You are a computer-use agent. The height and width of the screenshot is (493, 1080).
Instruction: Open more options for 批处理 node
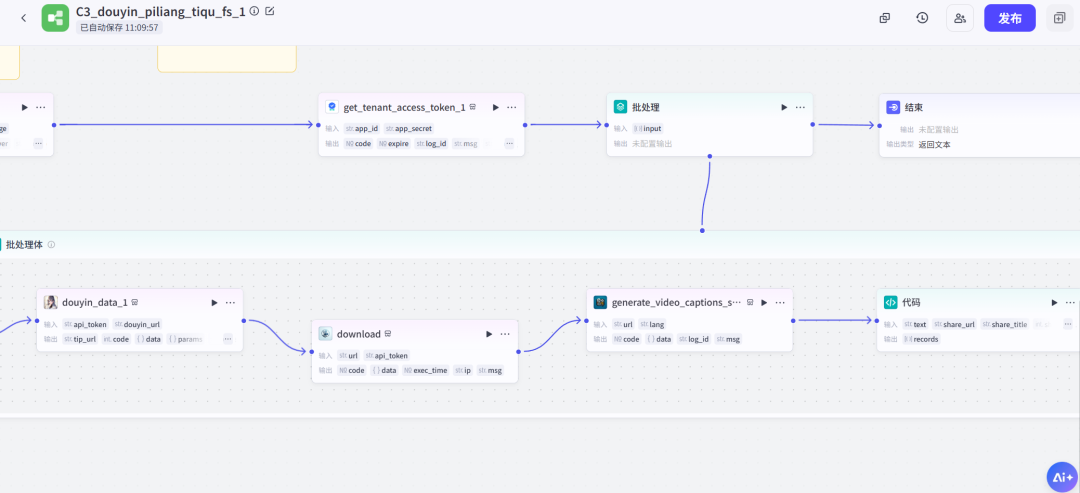800,107
